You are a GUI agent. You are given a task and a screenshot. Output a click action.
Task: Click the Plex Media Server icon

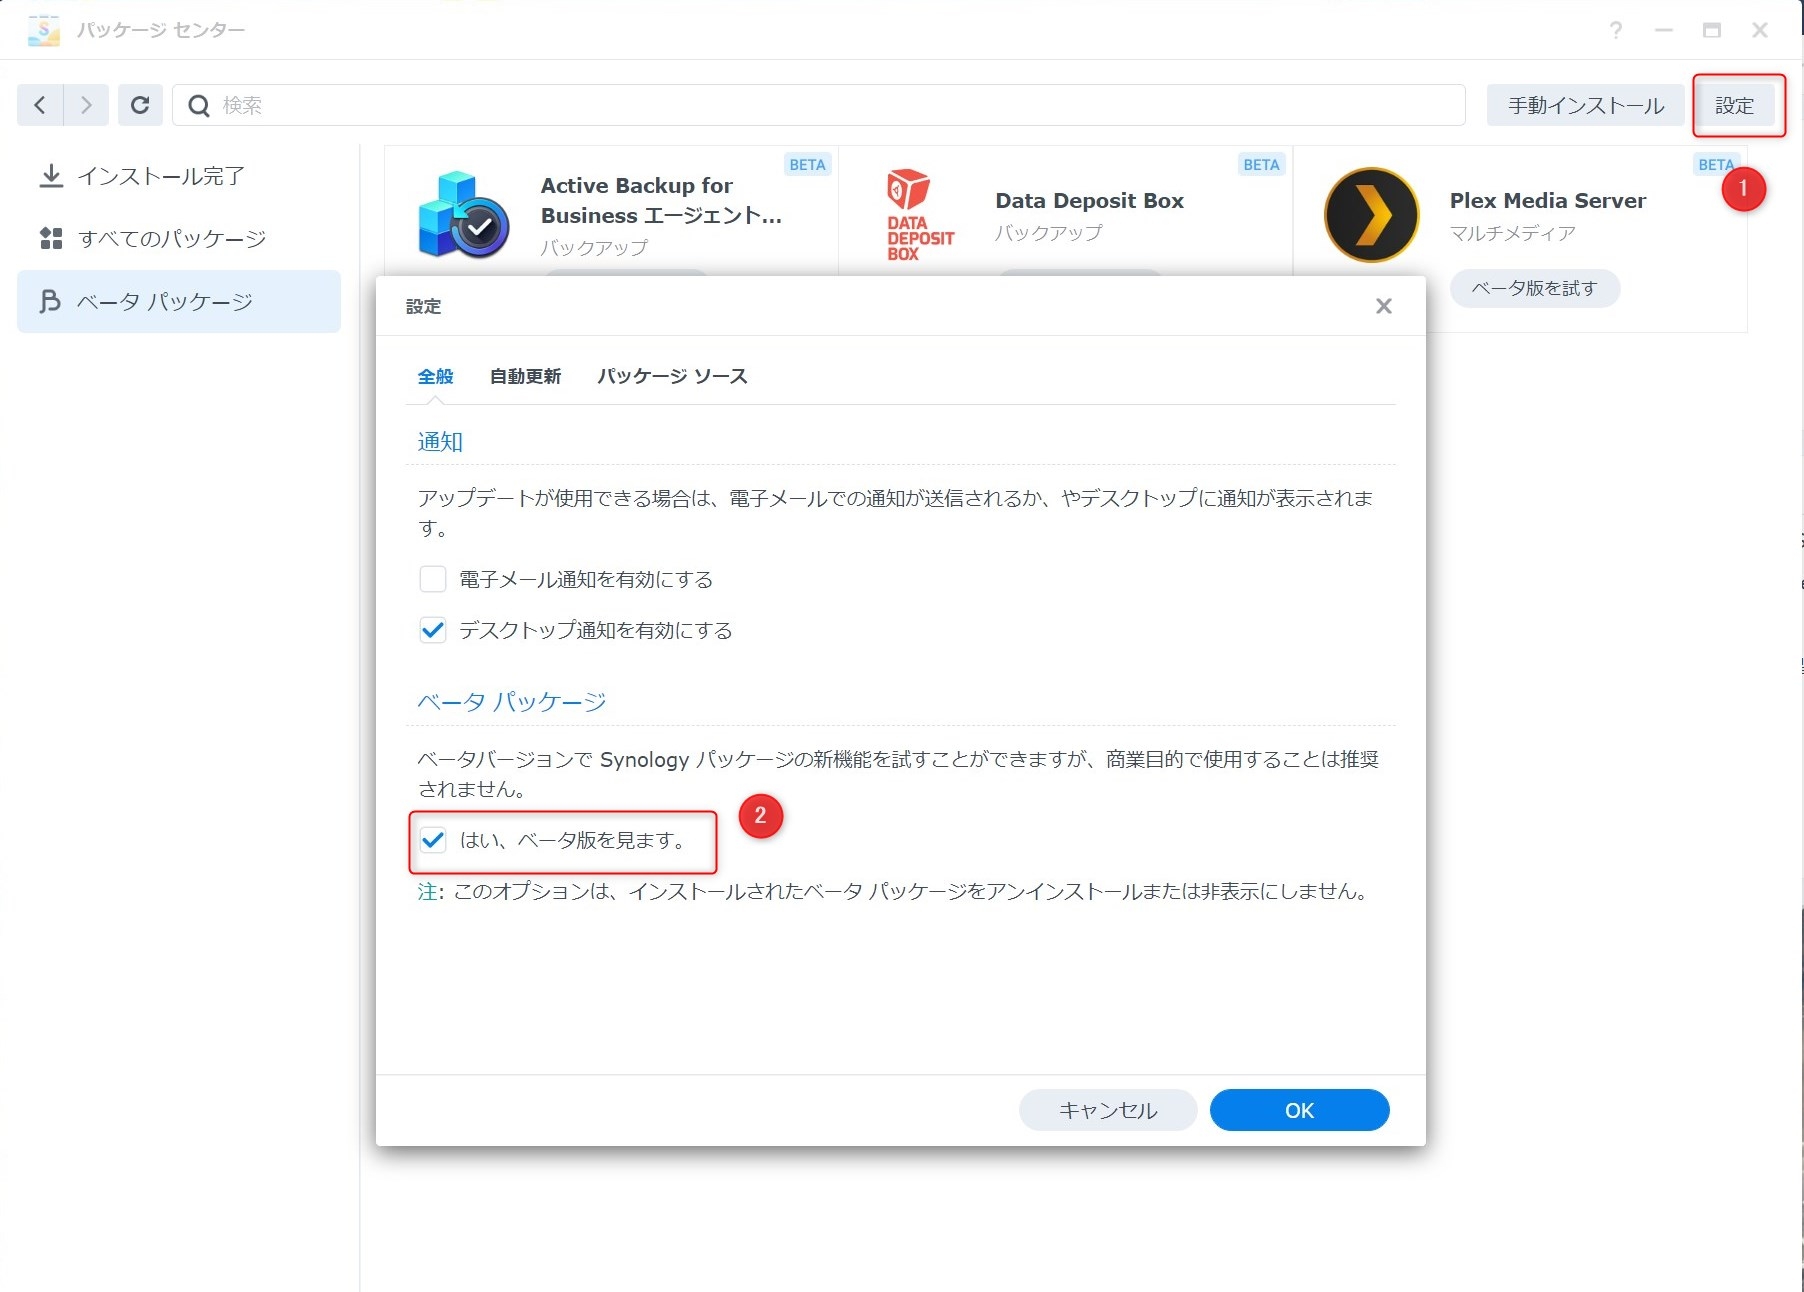[x=1371, y=215]
